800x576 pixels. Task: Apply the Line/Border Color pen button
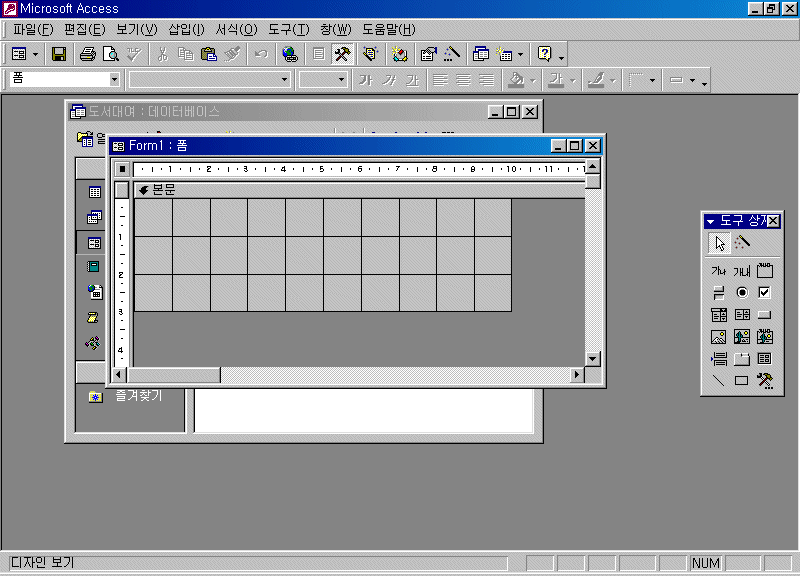(596, 80)
